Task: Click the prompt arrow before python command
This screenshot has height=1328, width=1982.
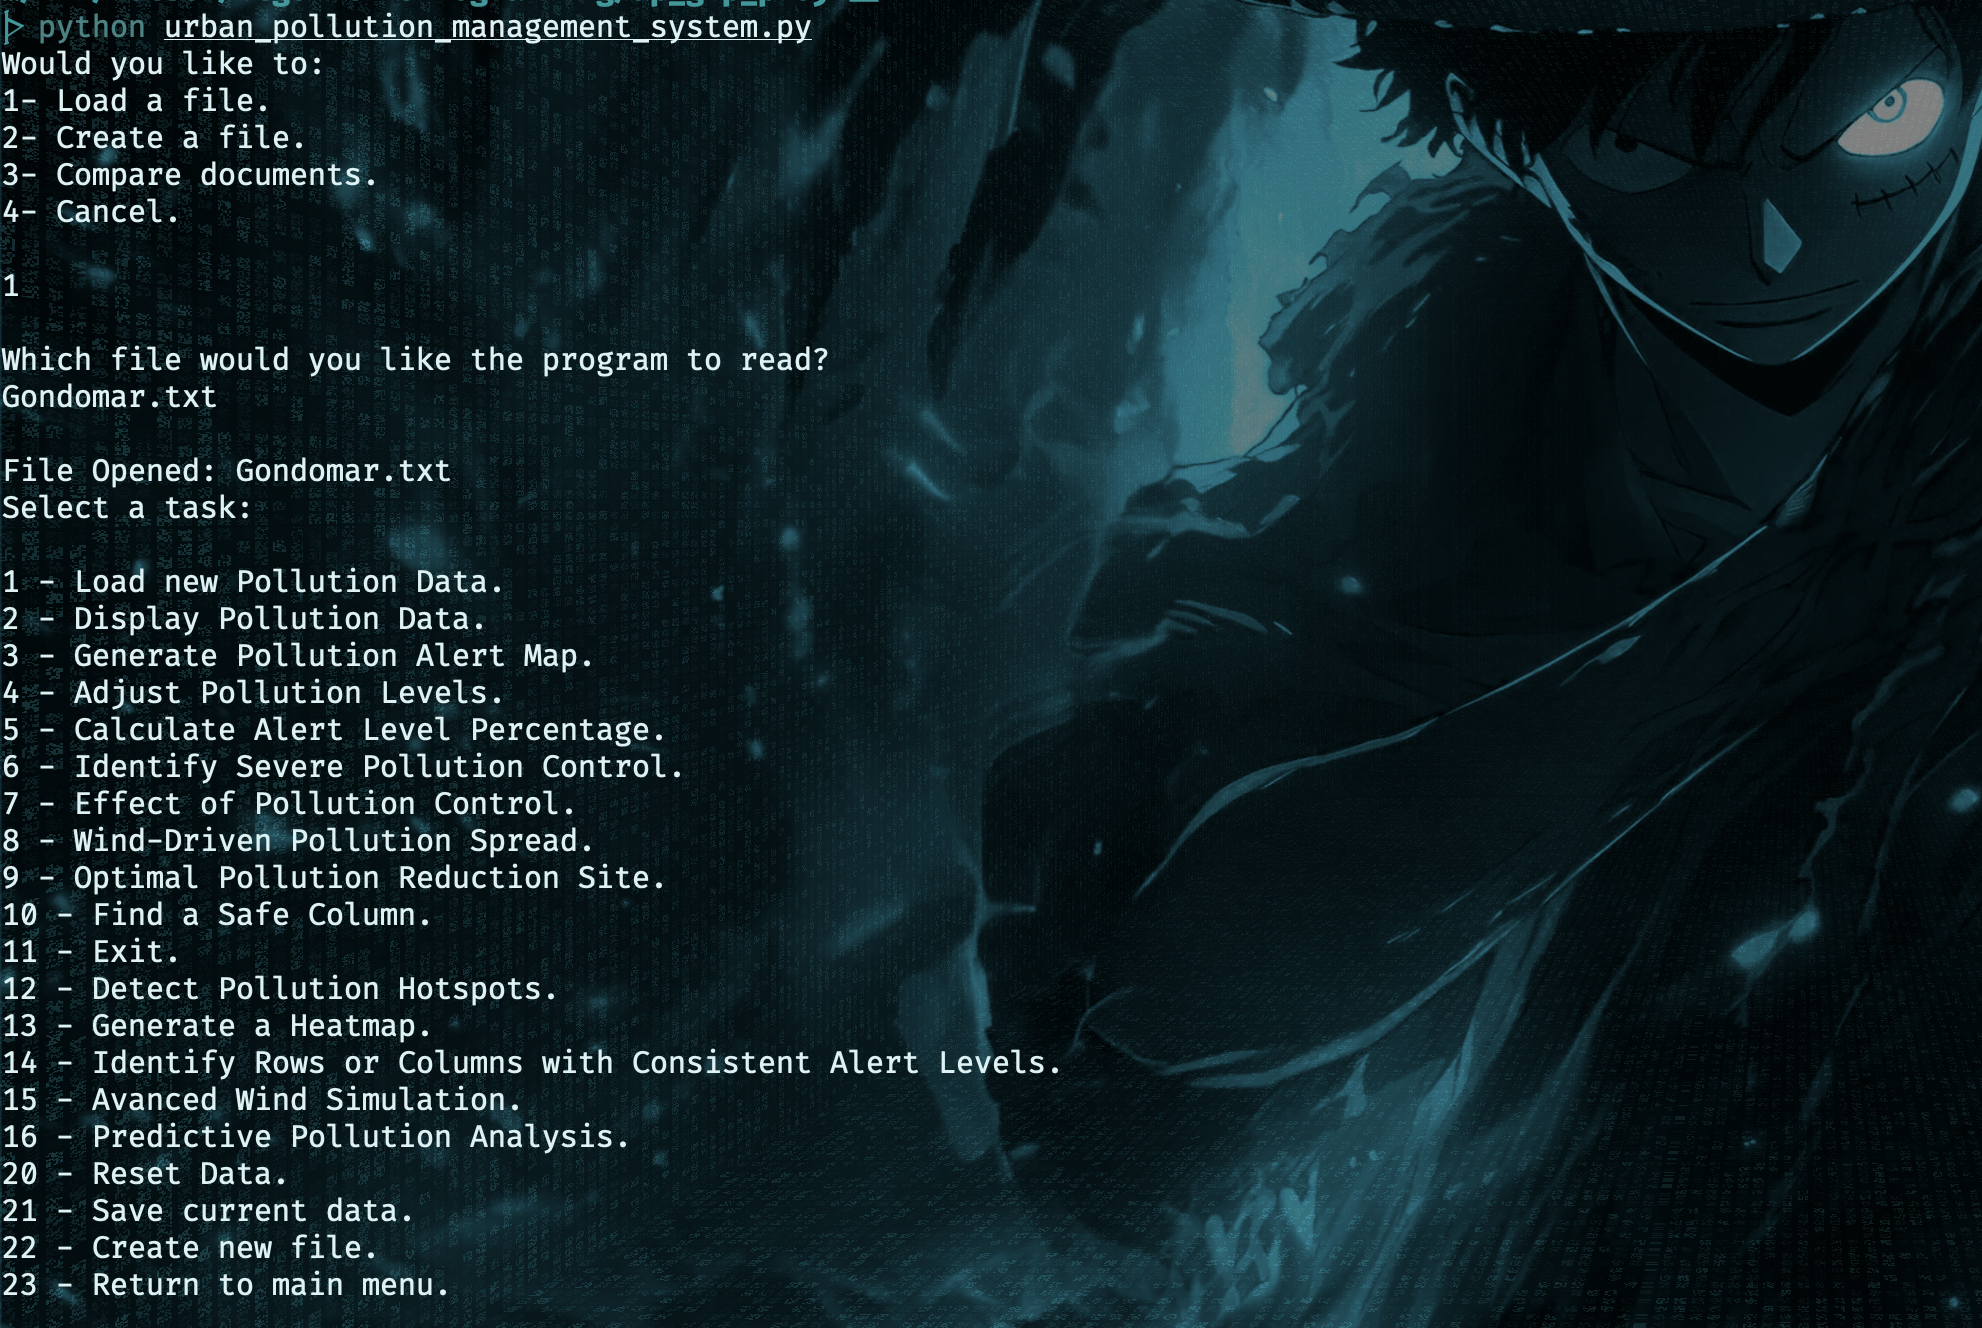Action: tap(13, 28)
